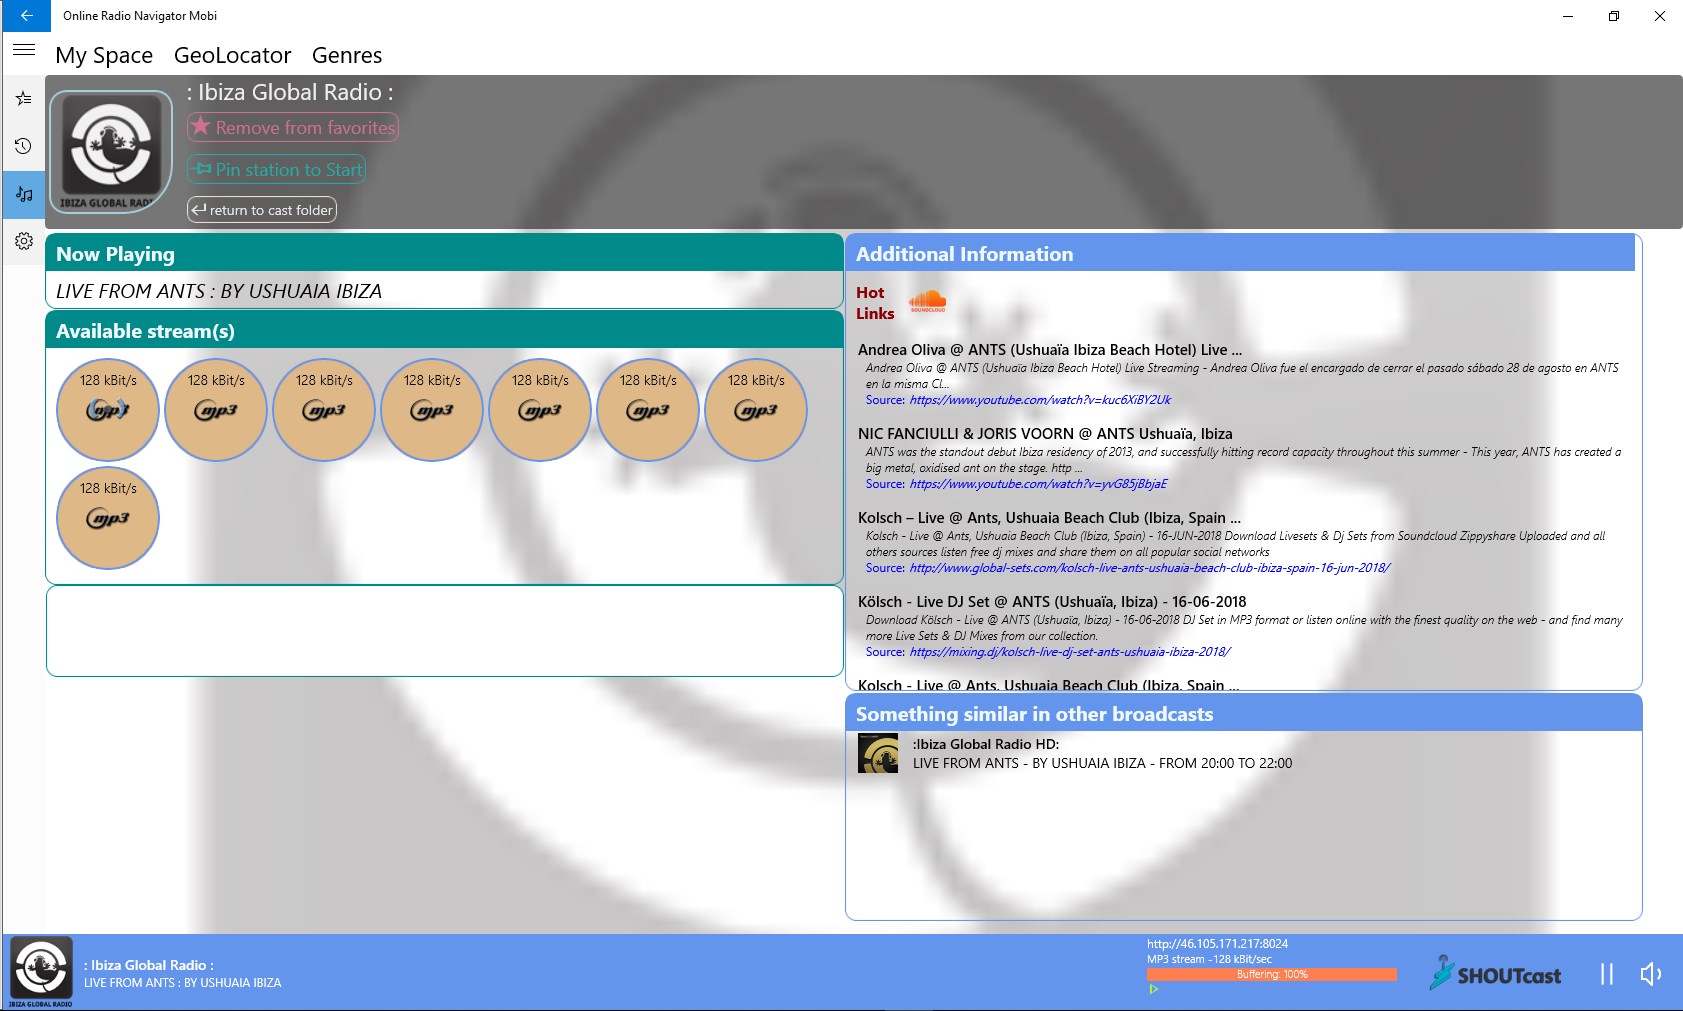Follow the global-sets.com source link
This screenshot has height=1011, width=1683.
click(x=1150, y=568)
